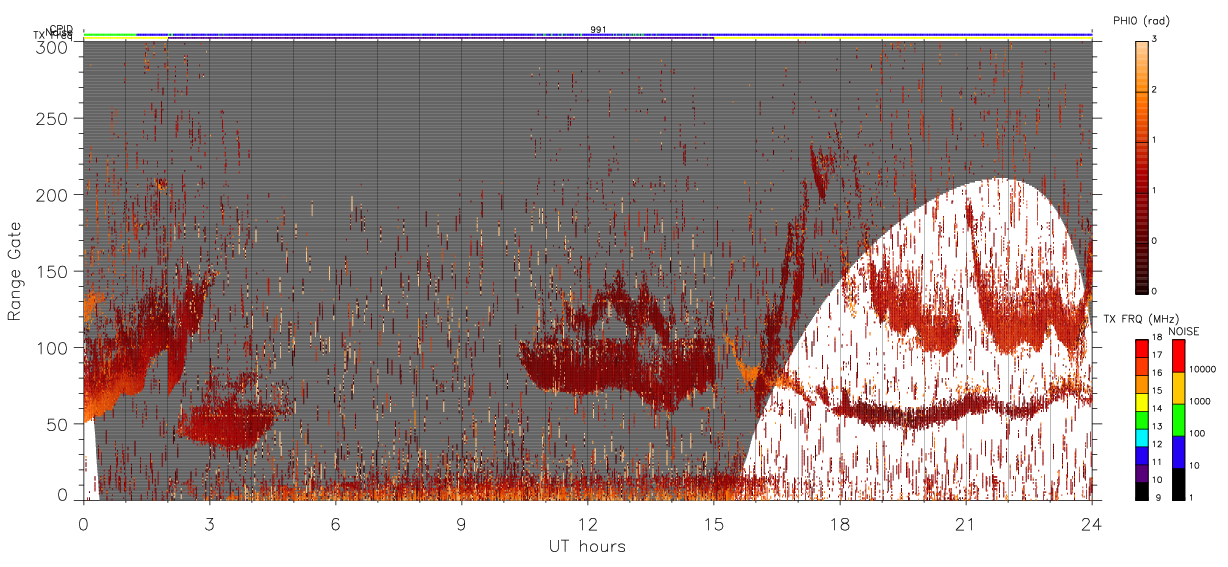Click the Range Gate axis label
The height and width of the screenshot is (567, 1228).
coord(15,272)
